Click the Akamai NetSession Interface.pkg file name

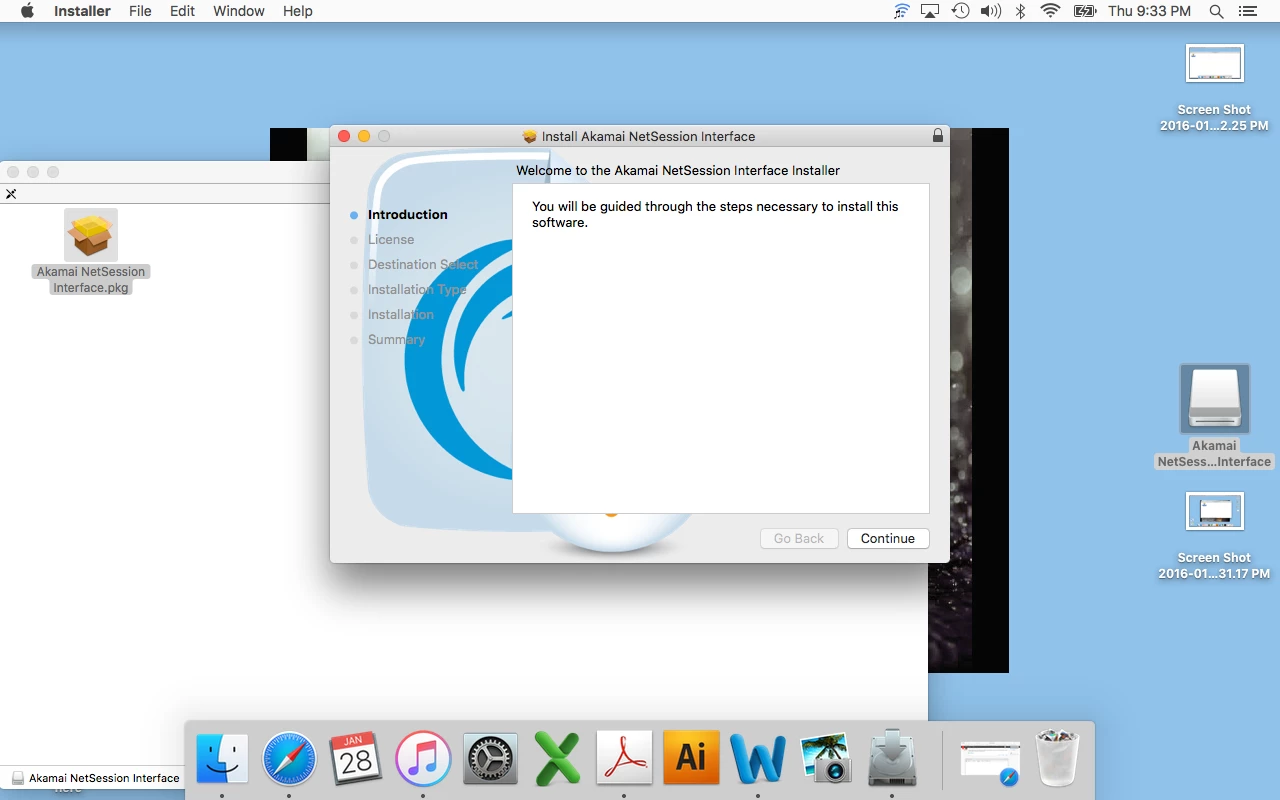91,279
